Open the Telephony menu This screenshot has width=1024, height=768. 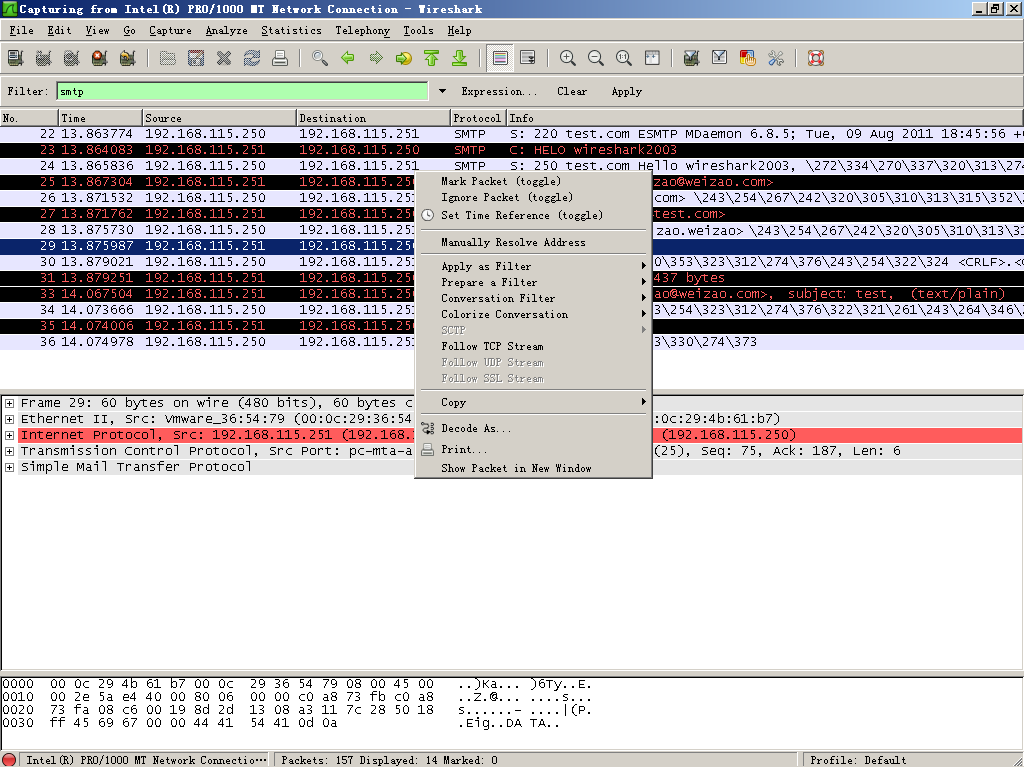(x=362, y=31)
